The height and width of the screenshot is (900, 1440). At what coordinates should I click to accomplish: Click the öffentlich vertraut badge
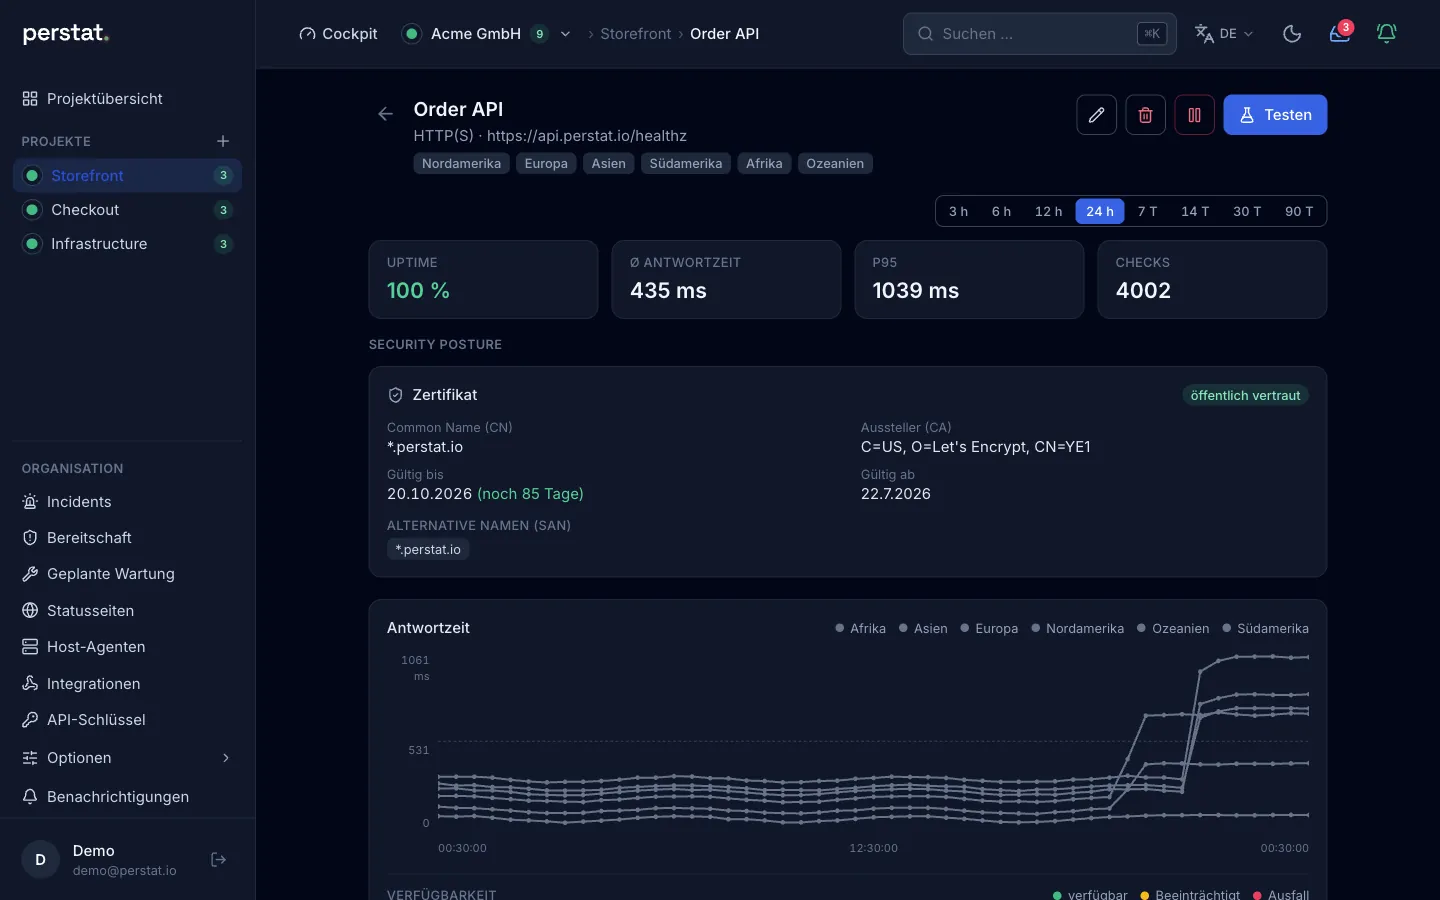coord(1245,396)
